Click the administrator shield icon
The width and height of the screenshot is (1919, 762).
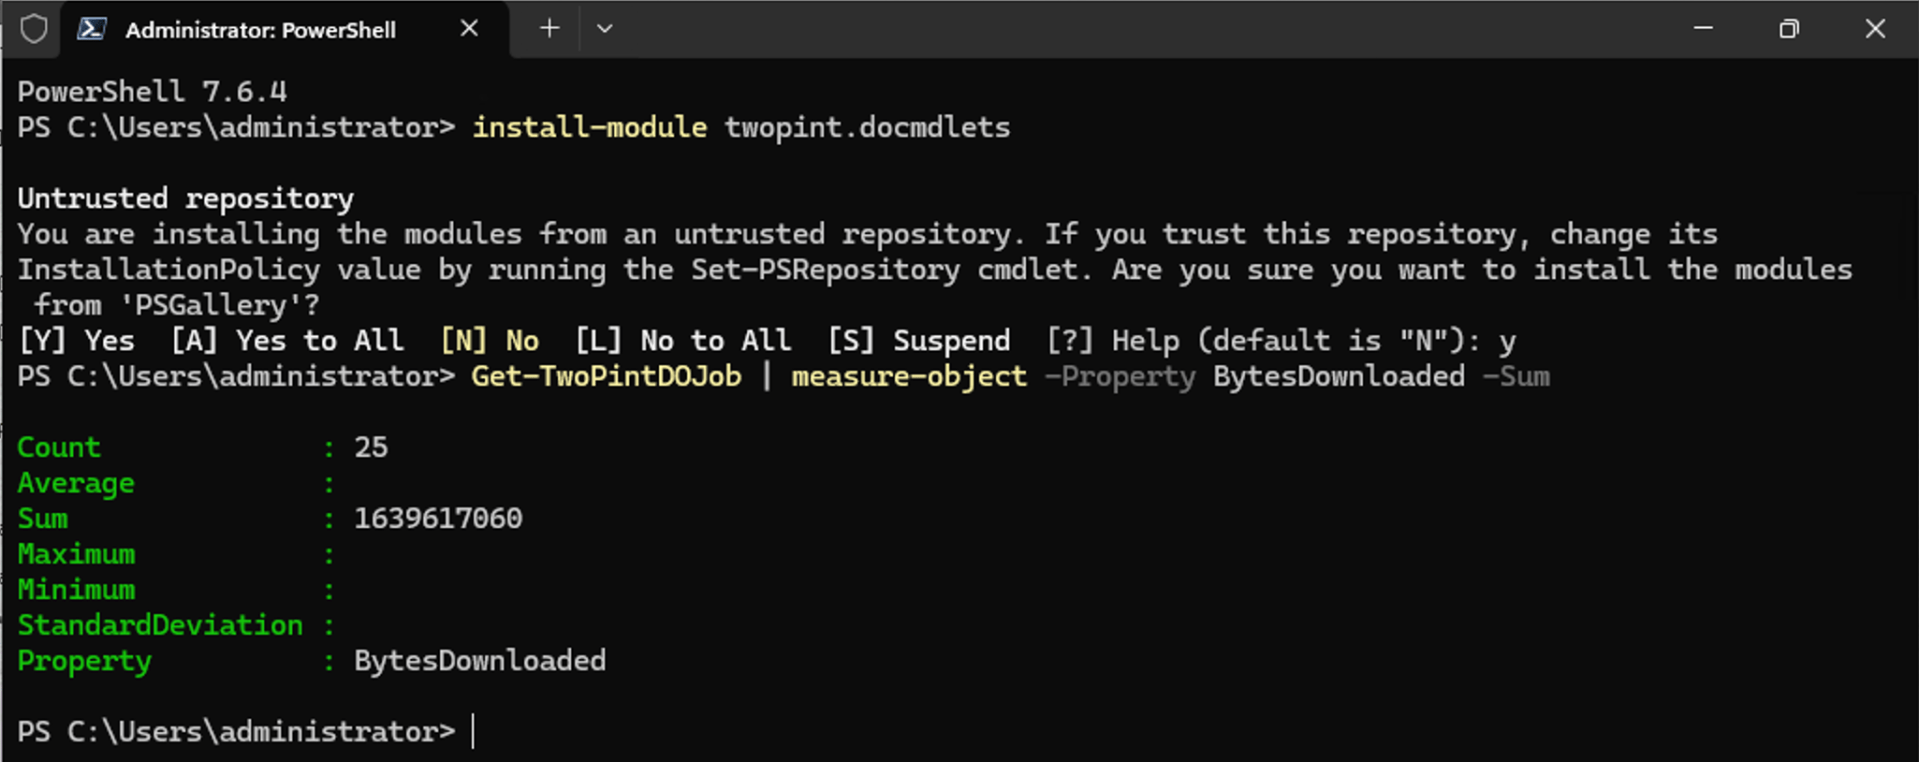[x=34, y=29]
